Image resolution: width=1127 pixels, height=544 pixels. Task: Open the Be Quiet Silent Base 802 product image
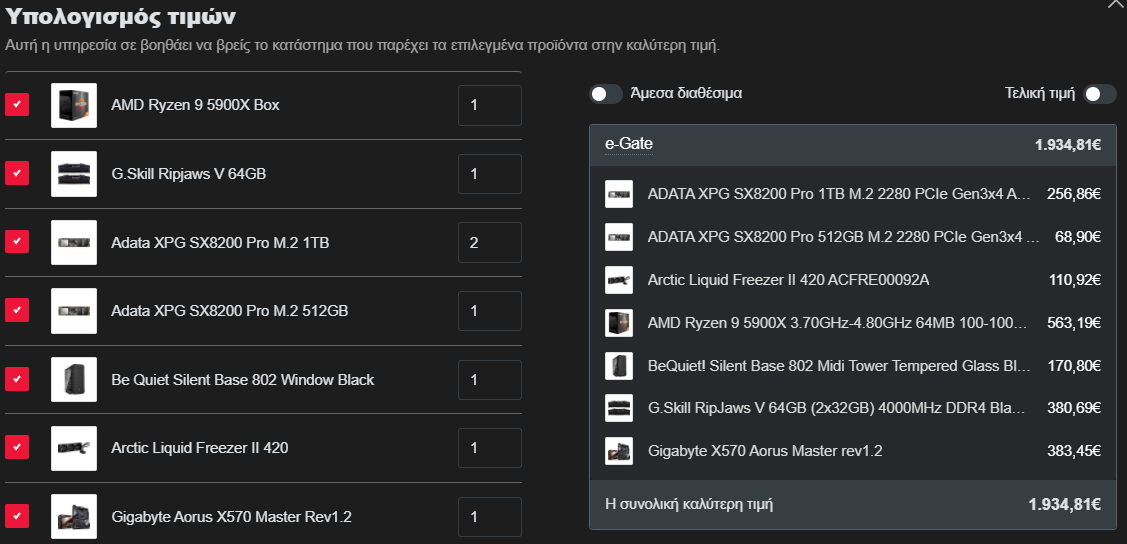click(x=74, y=379)
